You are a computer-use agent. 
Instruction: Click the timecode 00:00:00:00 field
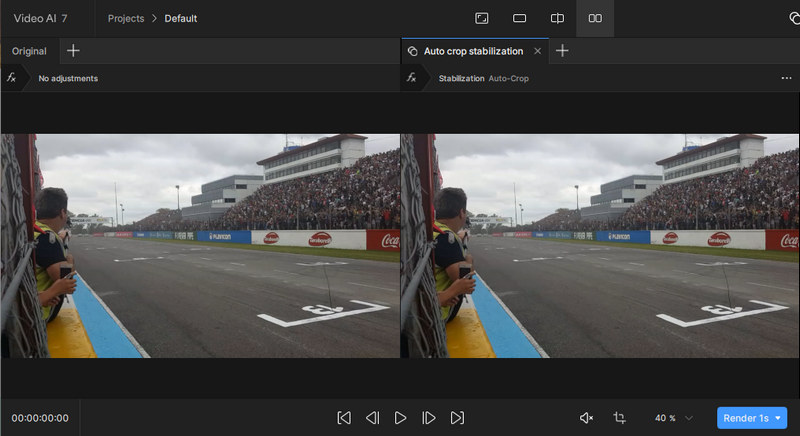pos(40,418)
